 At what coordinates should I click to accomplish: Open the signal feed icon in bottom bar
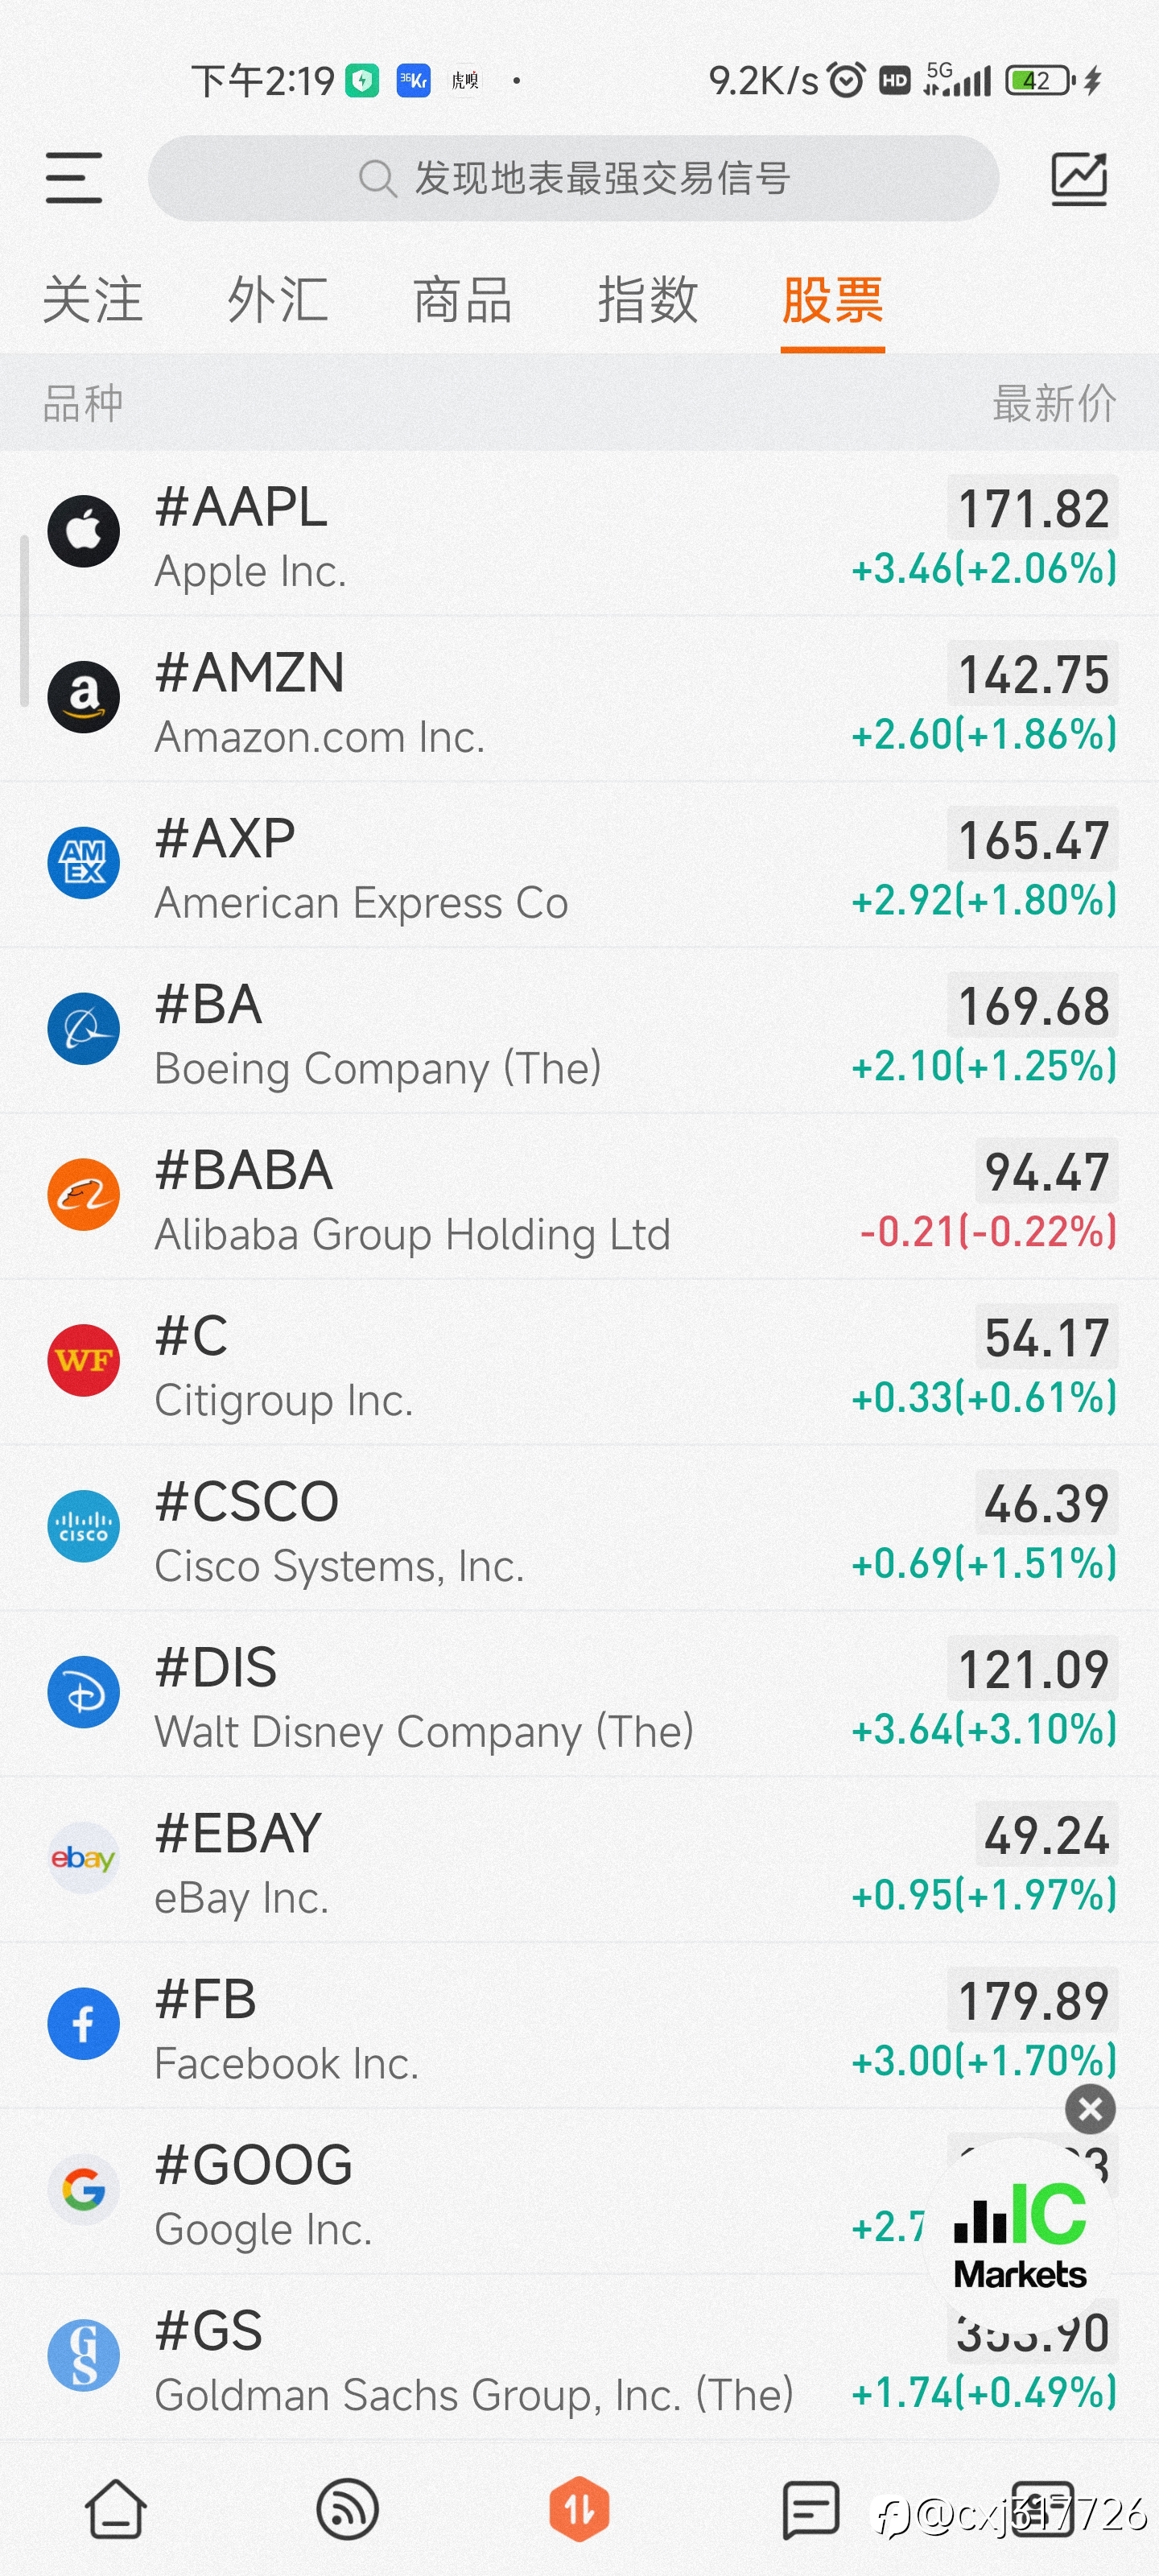347,2509
